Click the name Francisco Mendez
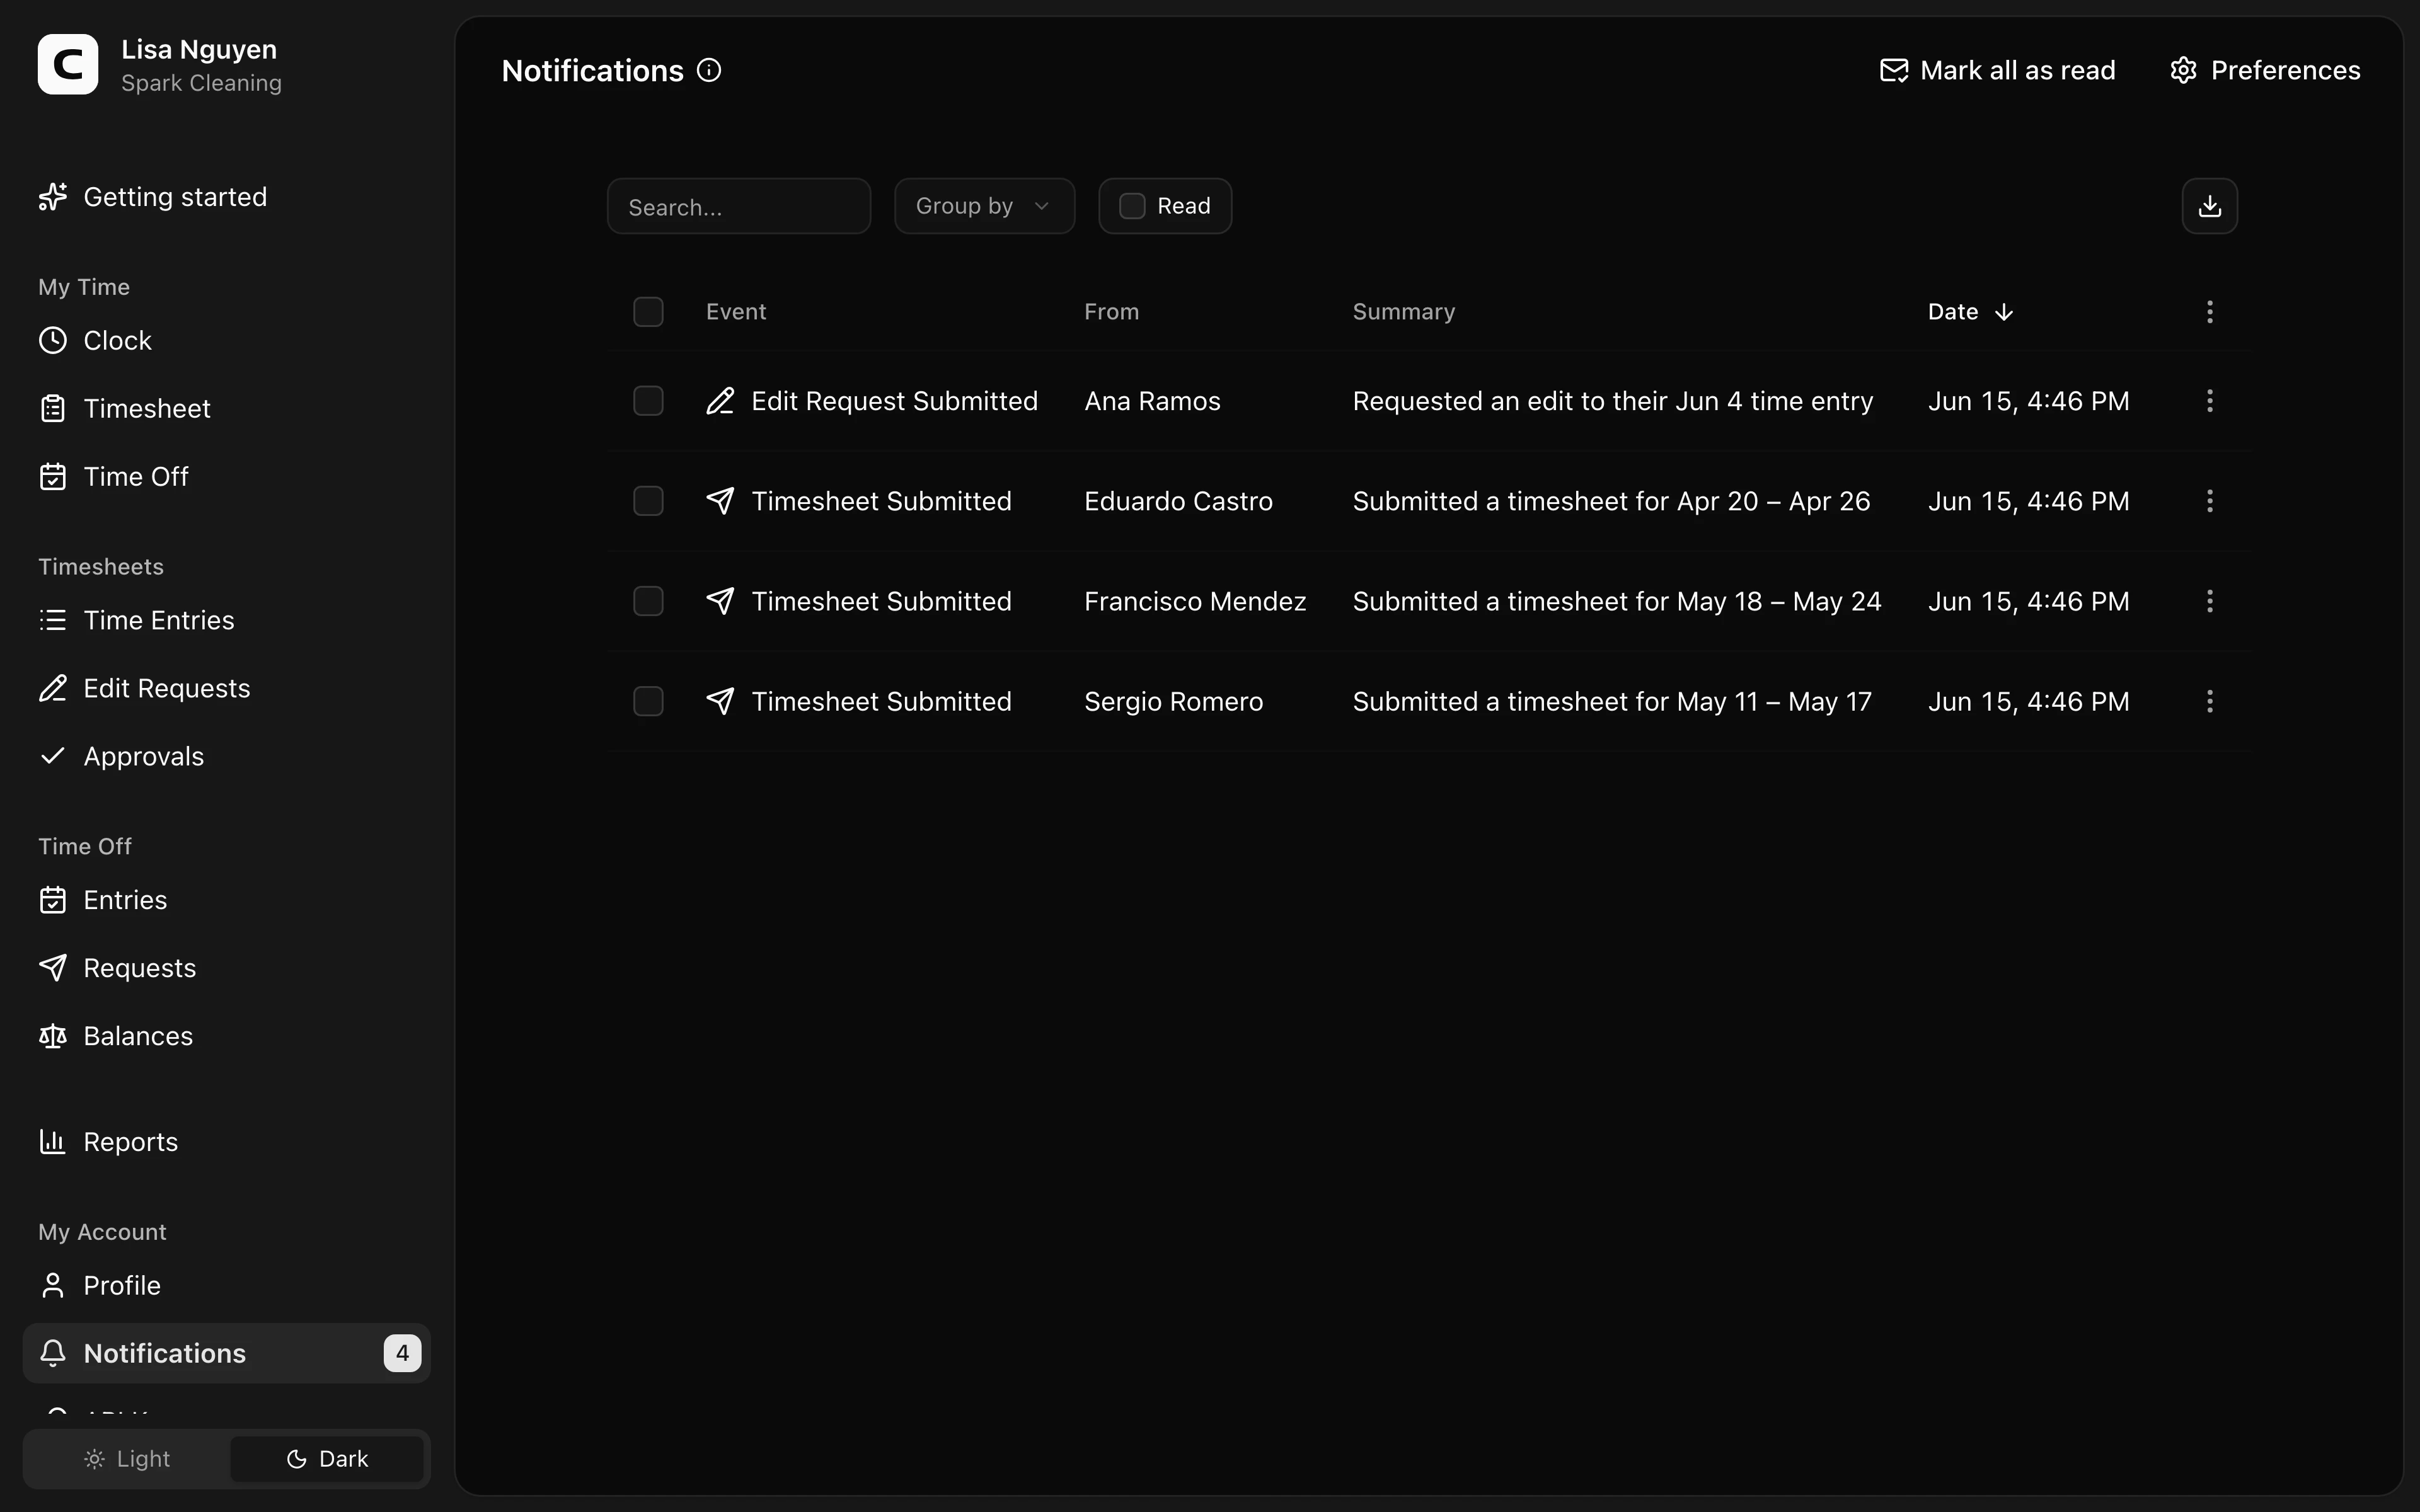 click(x=1195, y=601)
